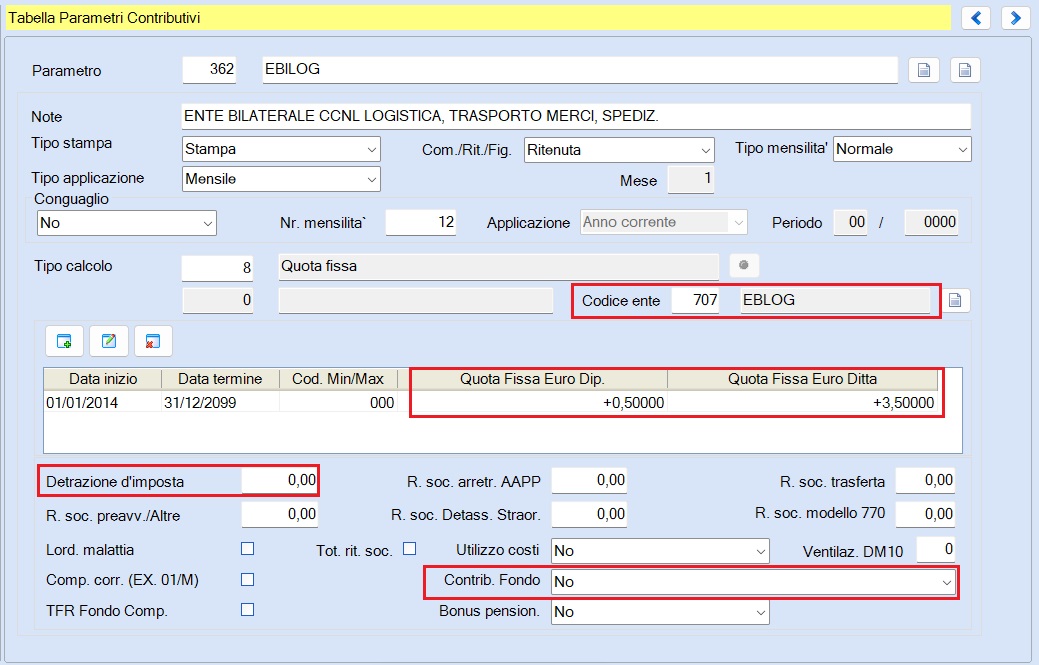Click the Parametro number field 362
This screenshot has width=1039, height=665.
pyautogui.click(x=209, y=70)
